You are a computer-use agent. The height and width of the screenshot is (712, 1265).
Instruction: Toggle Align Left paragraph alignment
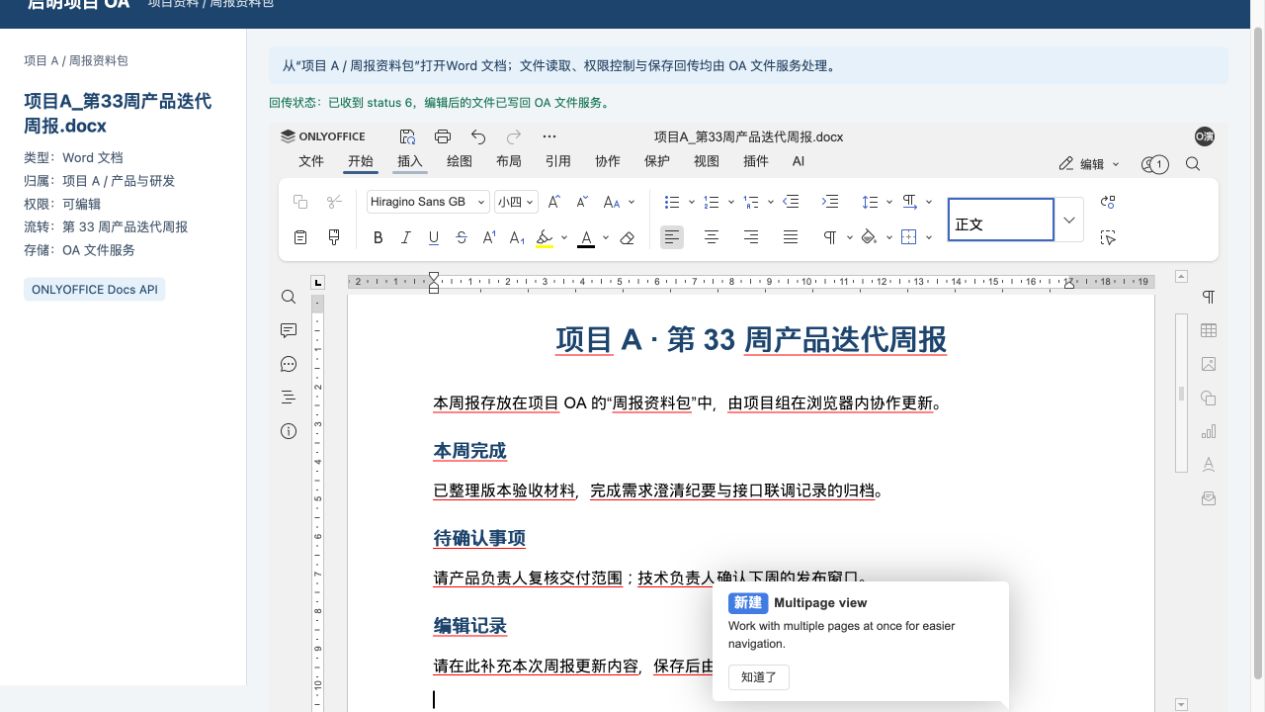pos(672,237)
